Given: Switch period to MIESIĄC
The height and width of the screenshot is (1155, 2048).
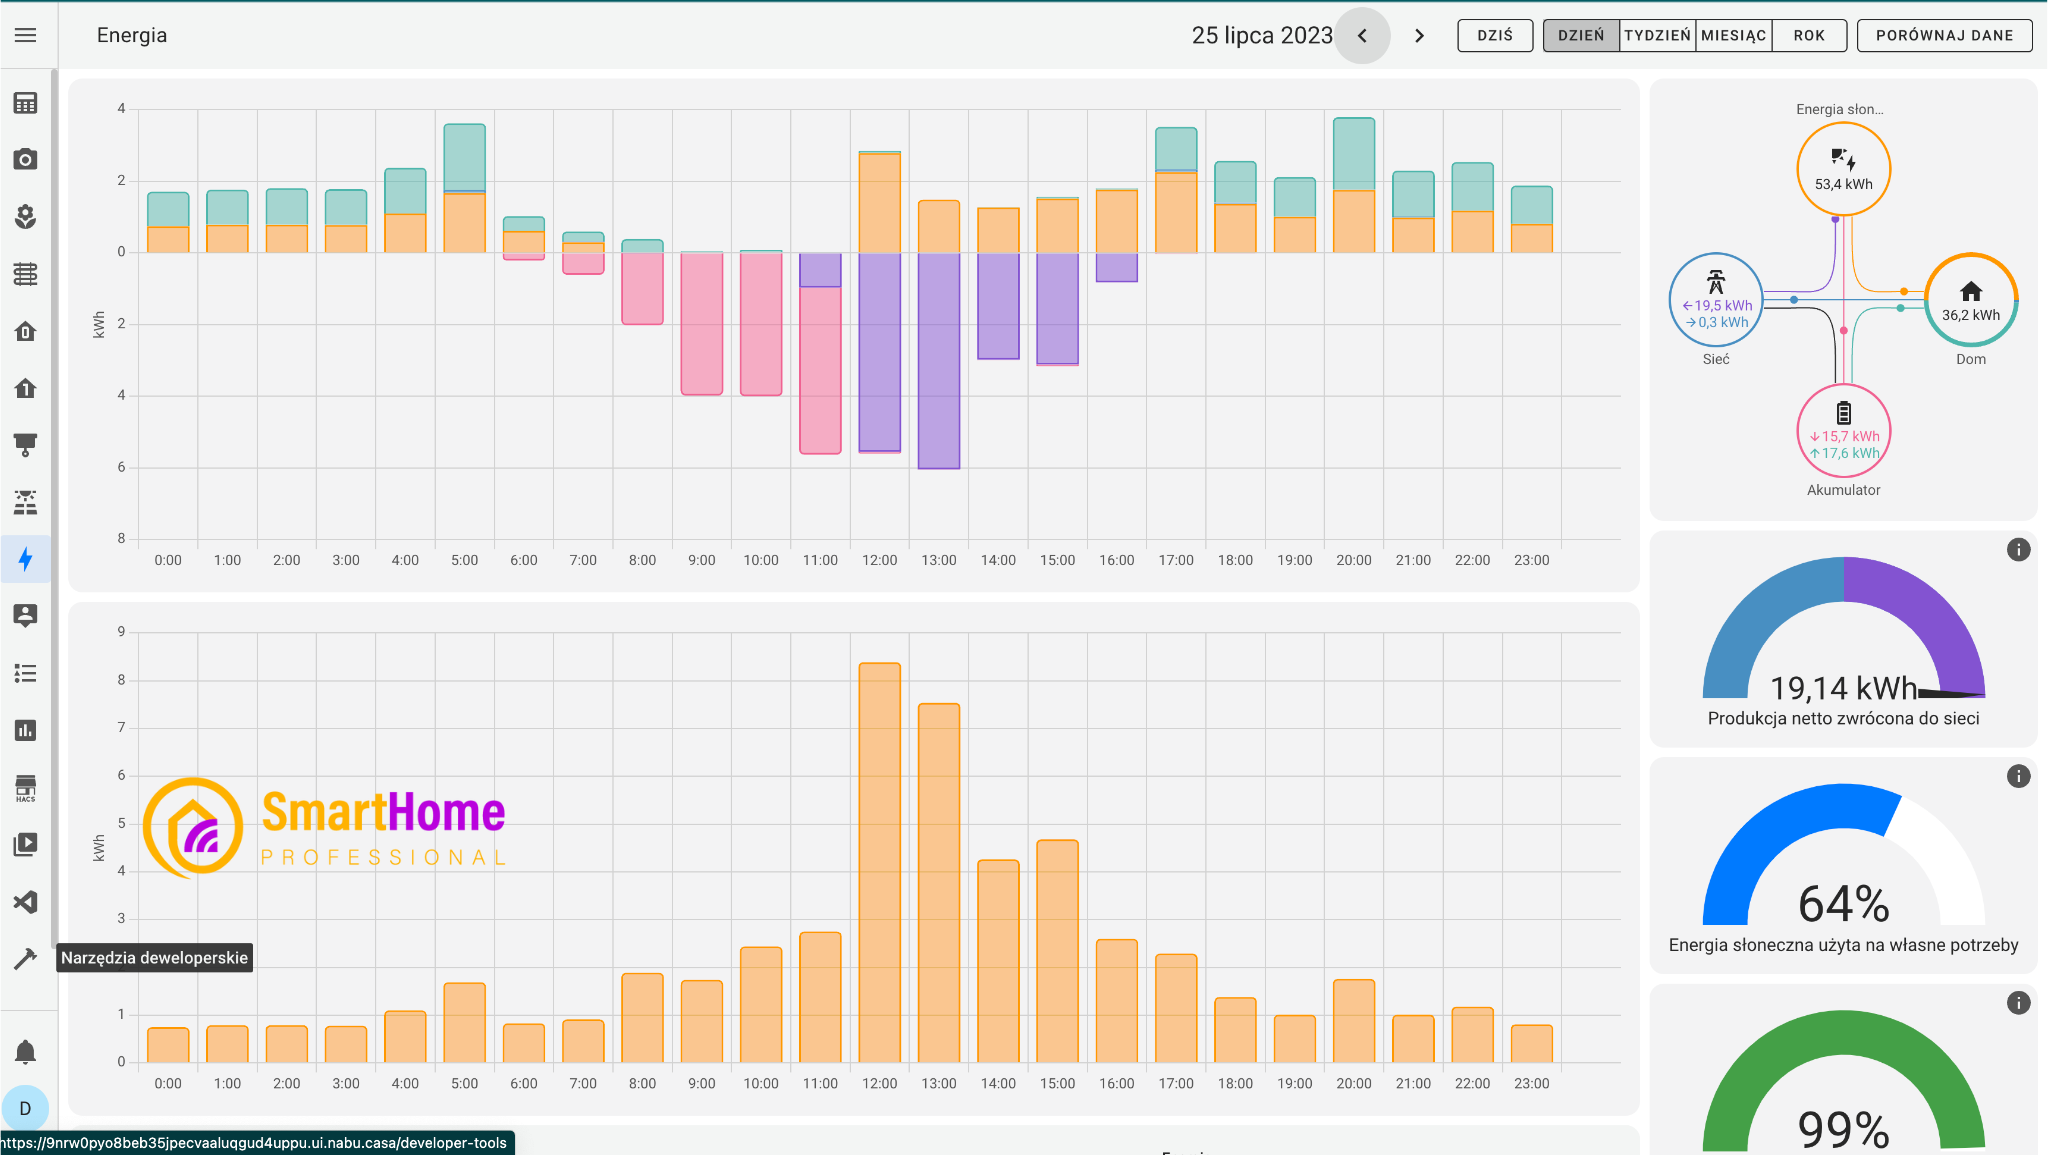Looking at the screenshot, I should coord(1733,36).
